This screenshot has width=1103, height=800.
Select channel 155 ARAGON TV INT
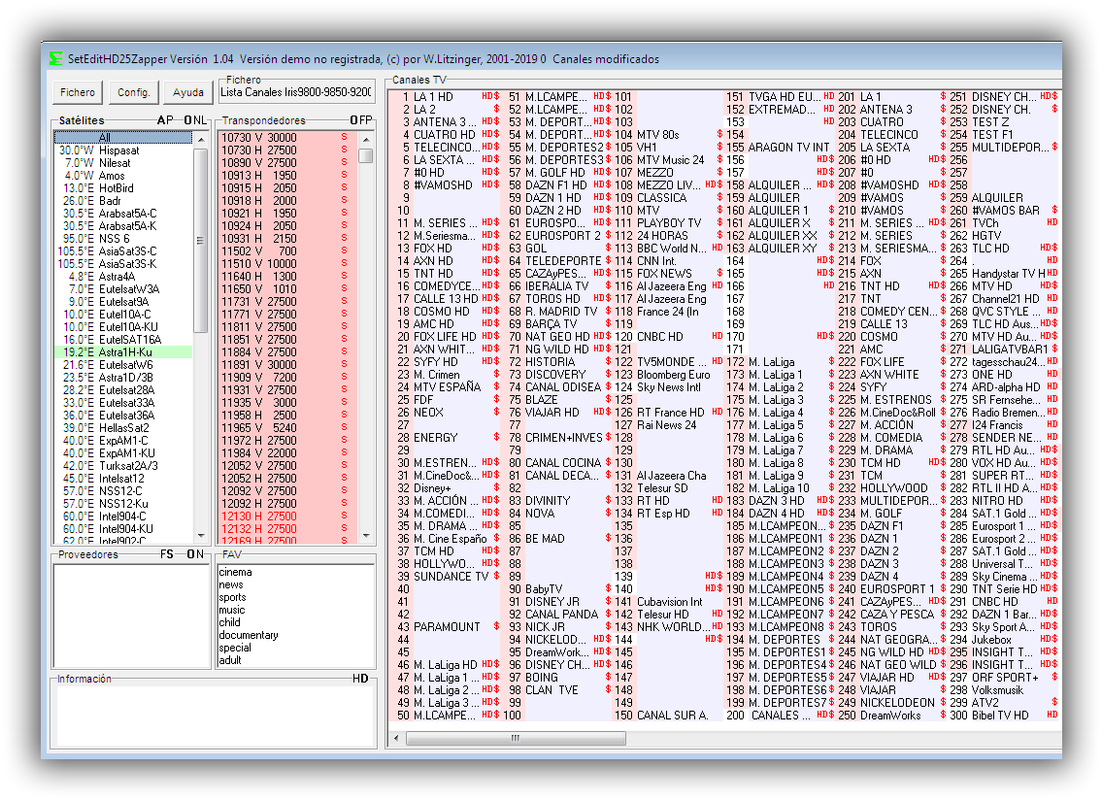click(x=780, y=148)
